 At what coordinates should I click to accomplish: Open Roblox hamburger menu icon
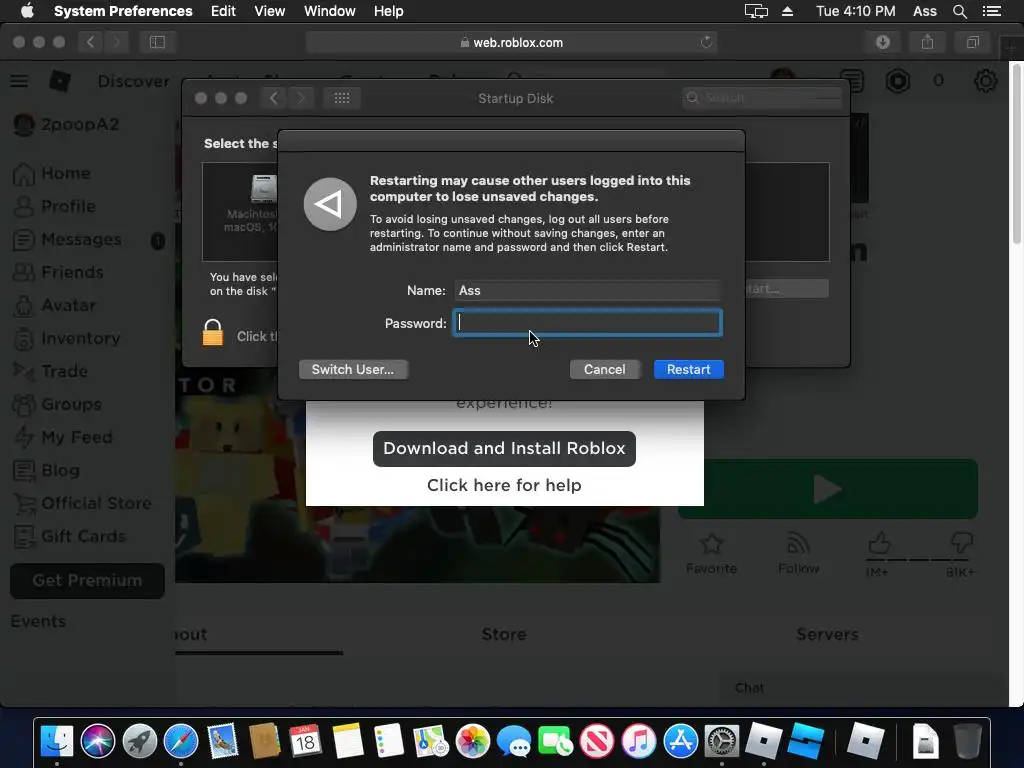[x=19, y=81]
